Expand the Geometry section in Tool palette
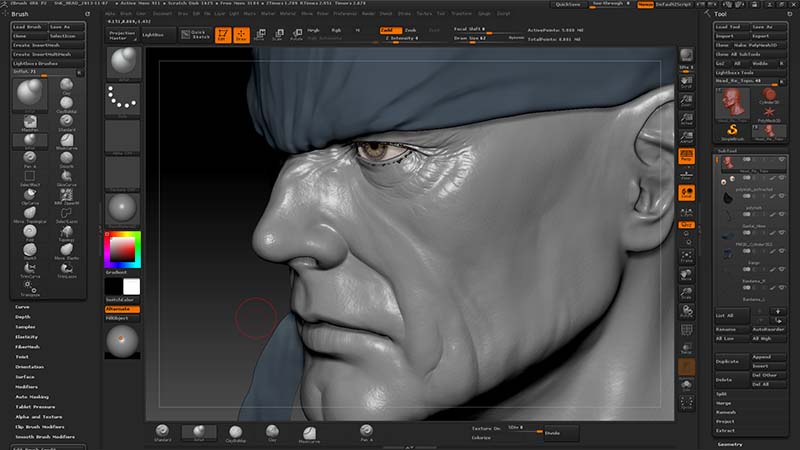Viewport: 800px width, 450px height. pos(730,443)
